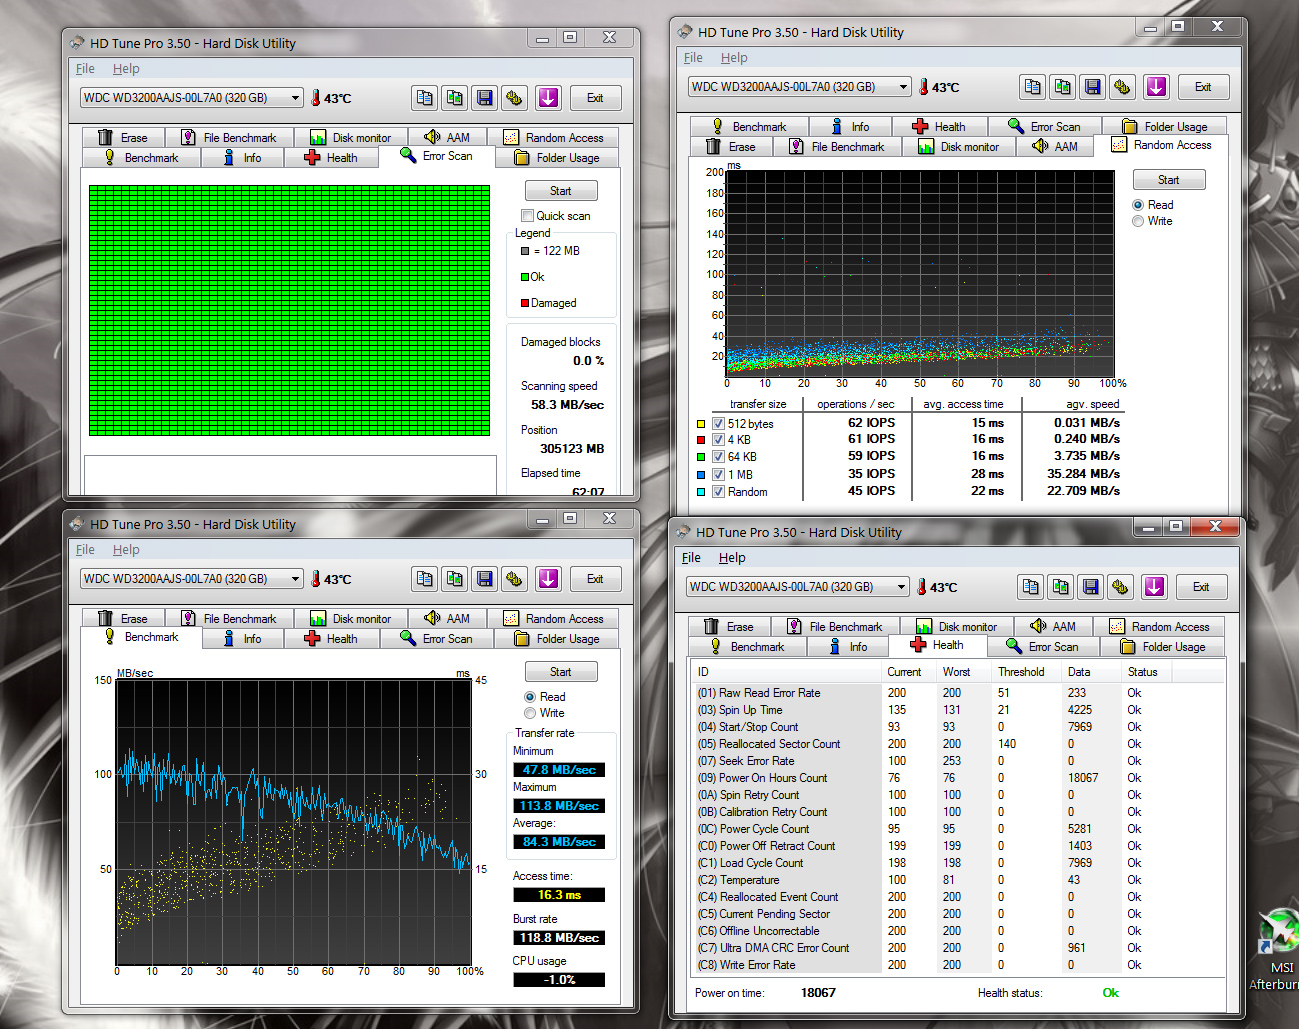Save screenshot floppy icon in Health window
The width and height of the screenshot is (1299, 1029).
pos(1091,587)
